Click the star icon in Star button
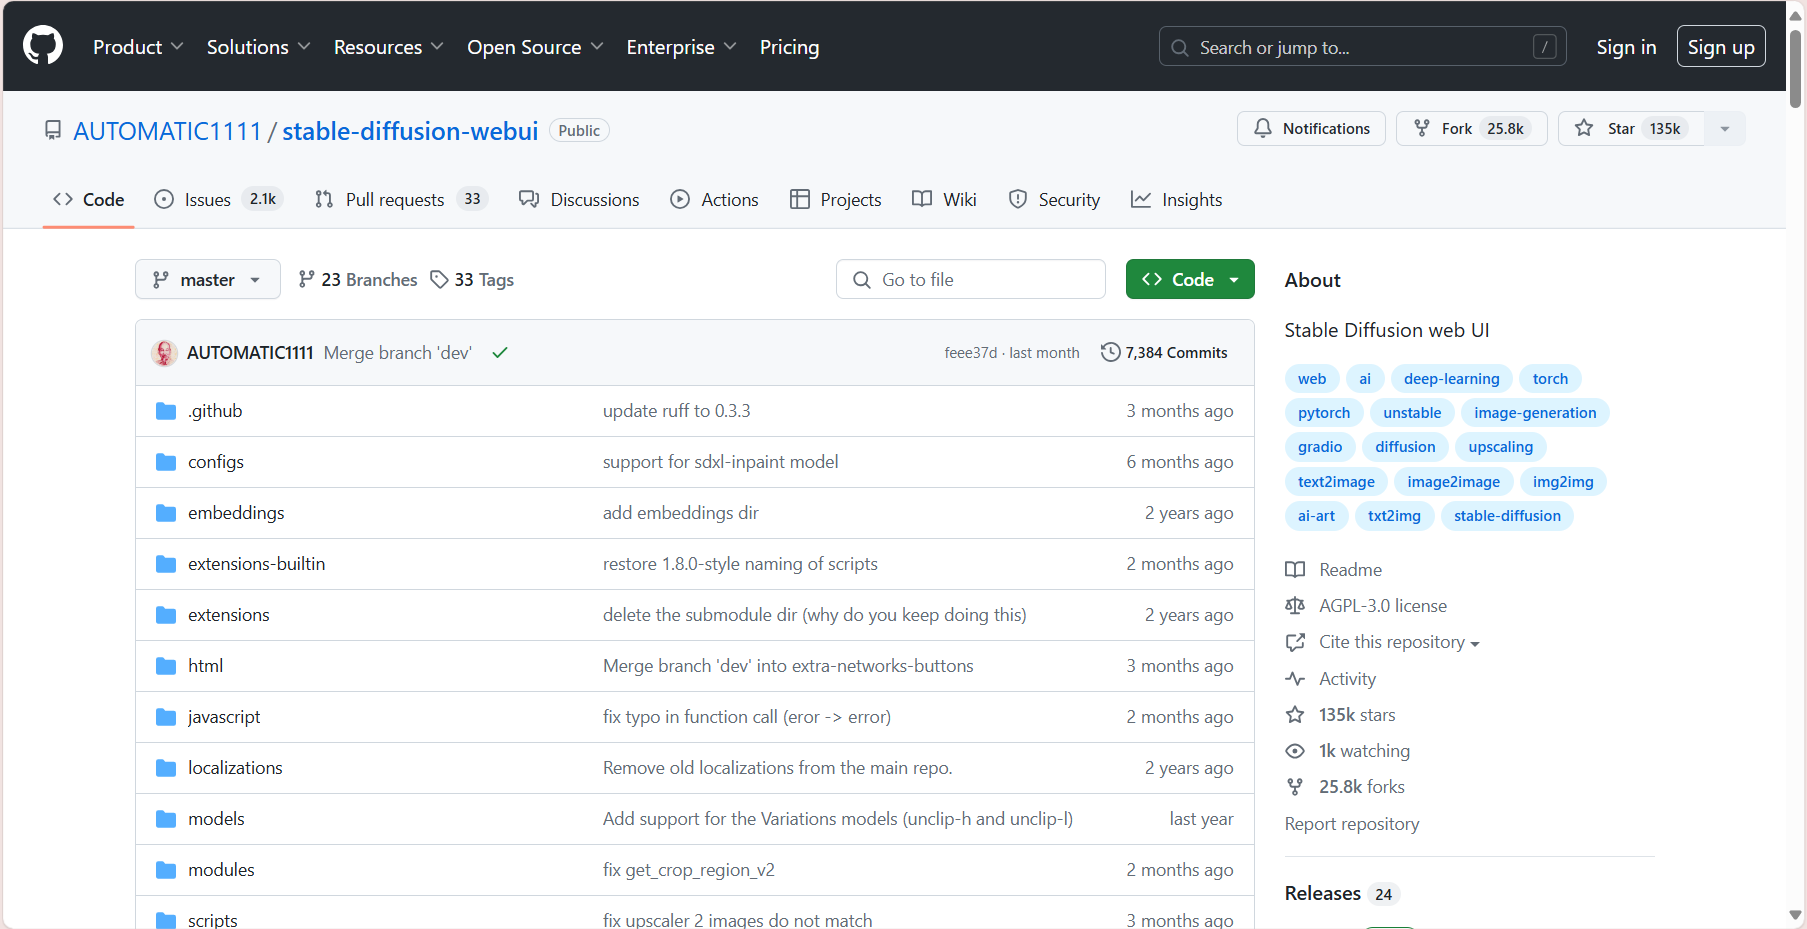 point(1584,128)
